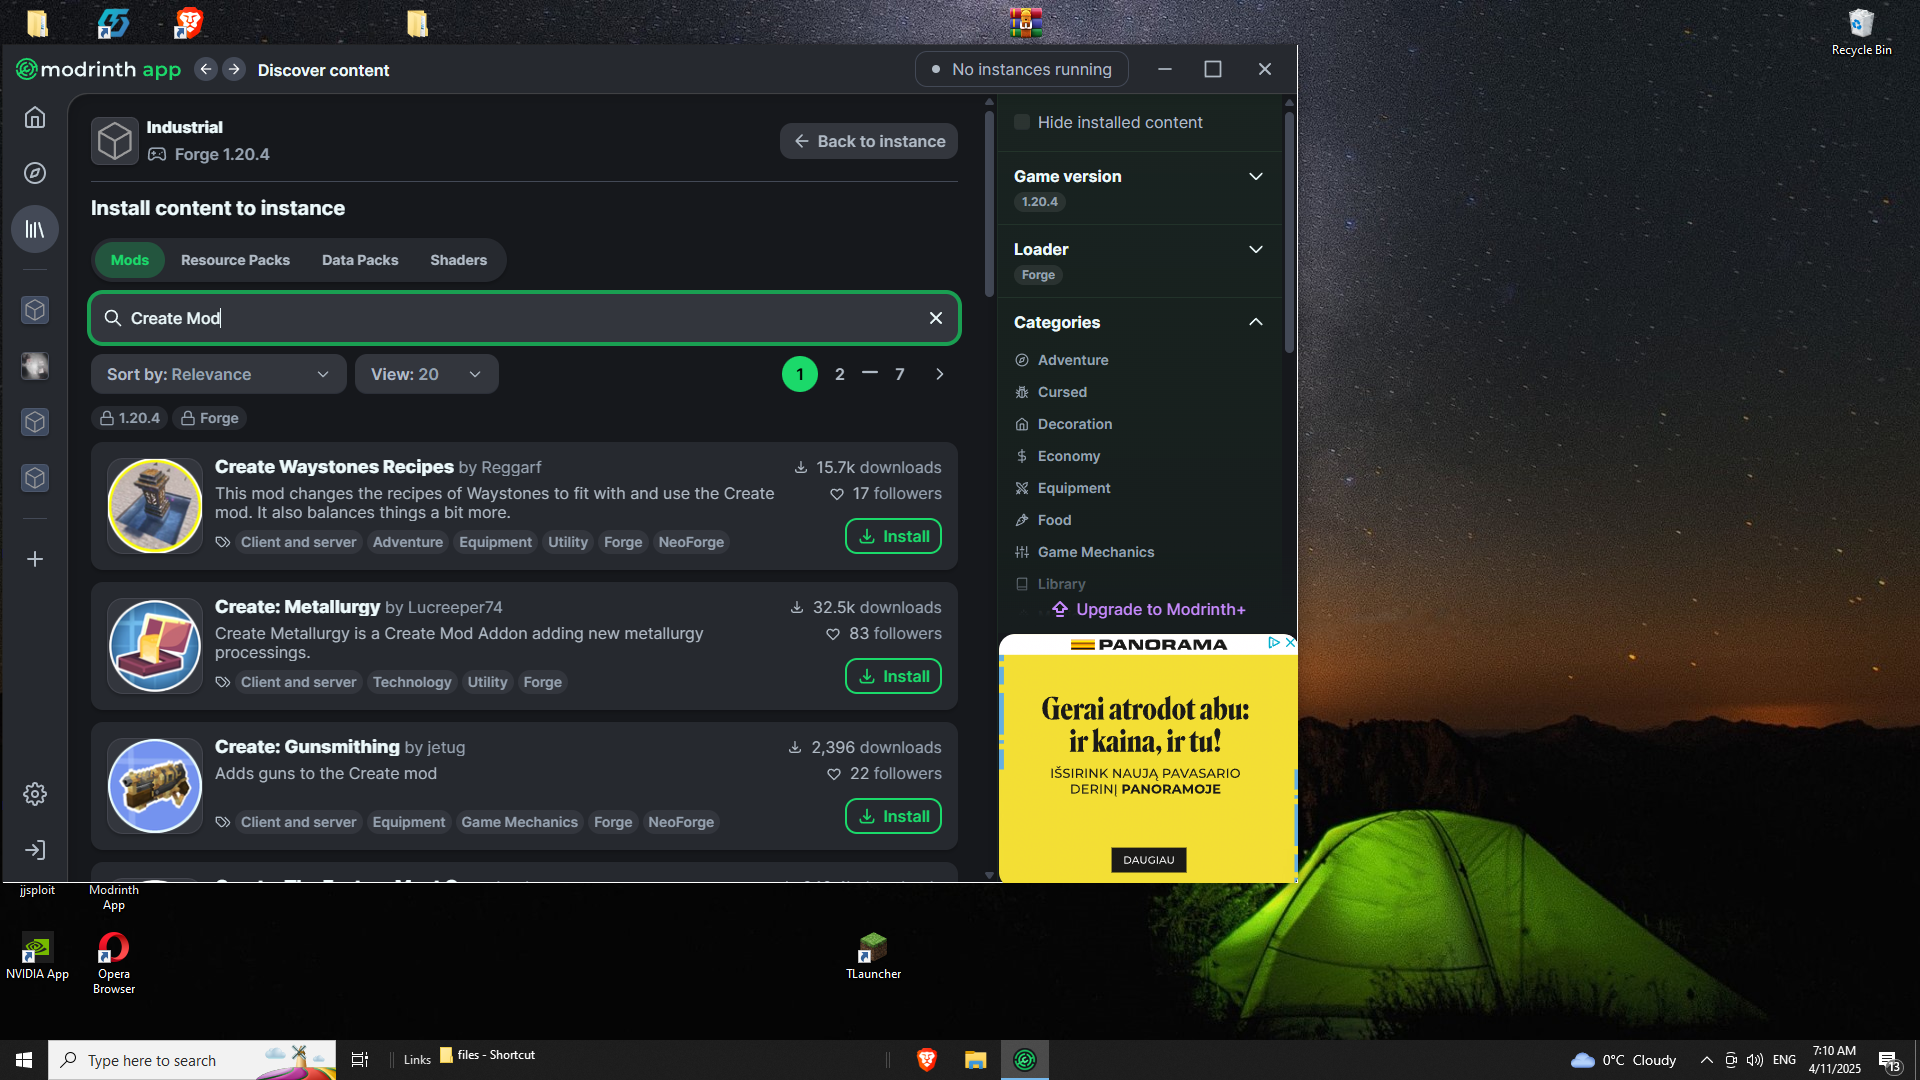Toggle the Adventure category filter
The width and height of the screenshot is (1920, 1080).
tap(1072, 360)
